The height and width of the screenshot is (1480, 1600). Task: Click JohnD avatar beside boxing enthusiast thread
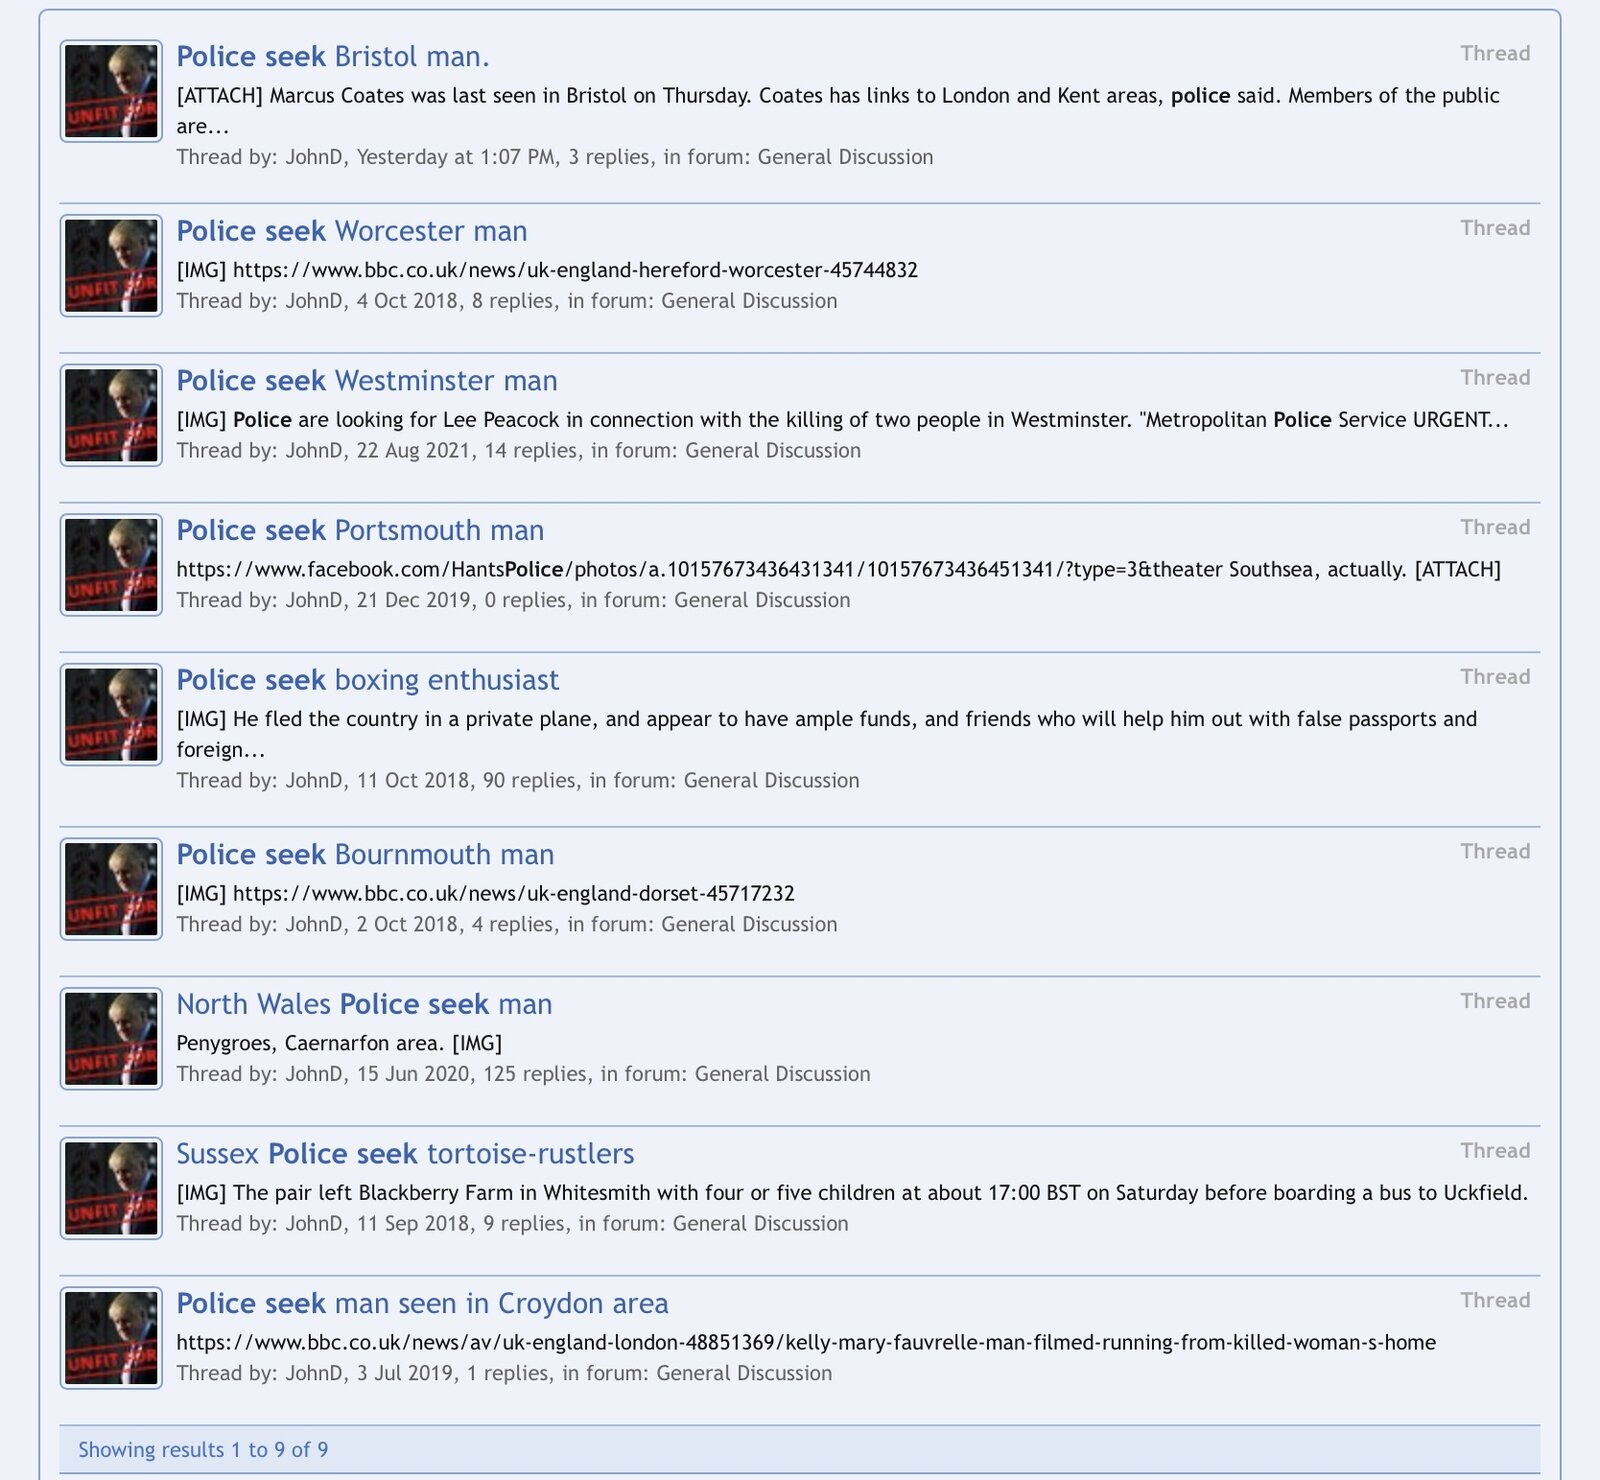pyautogui.click(x=111, y=714)
